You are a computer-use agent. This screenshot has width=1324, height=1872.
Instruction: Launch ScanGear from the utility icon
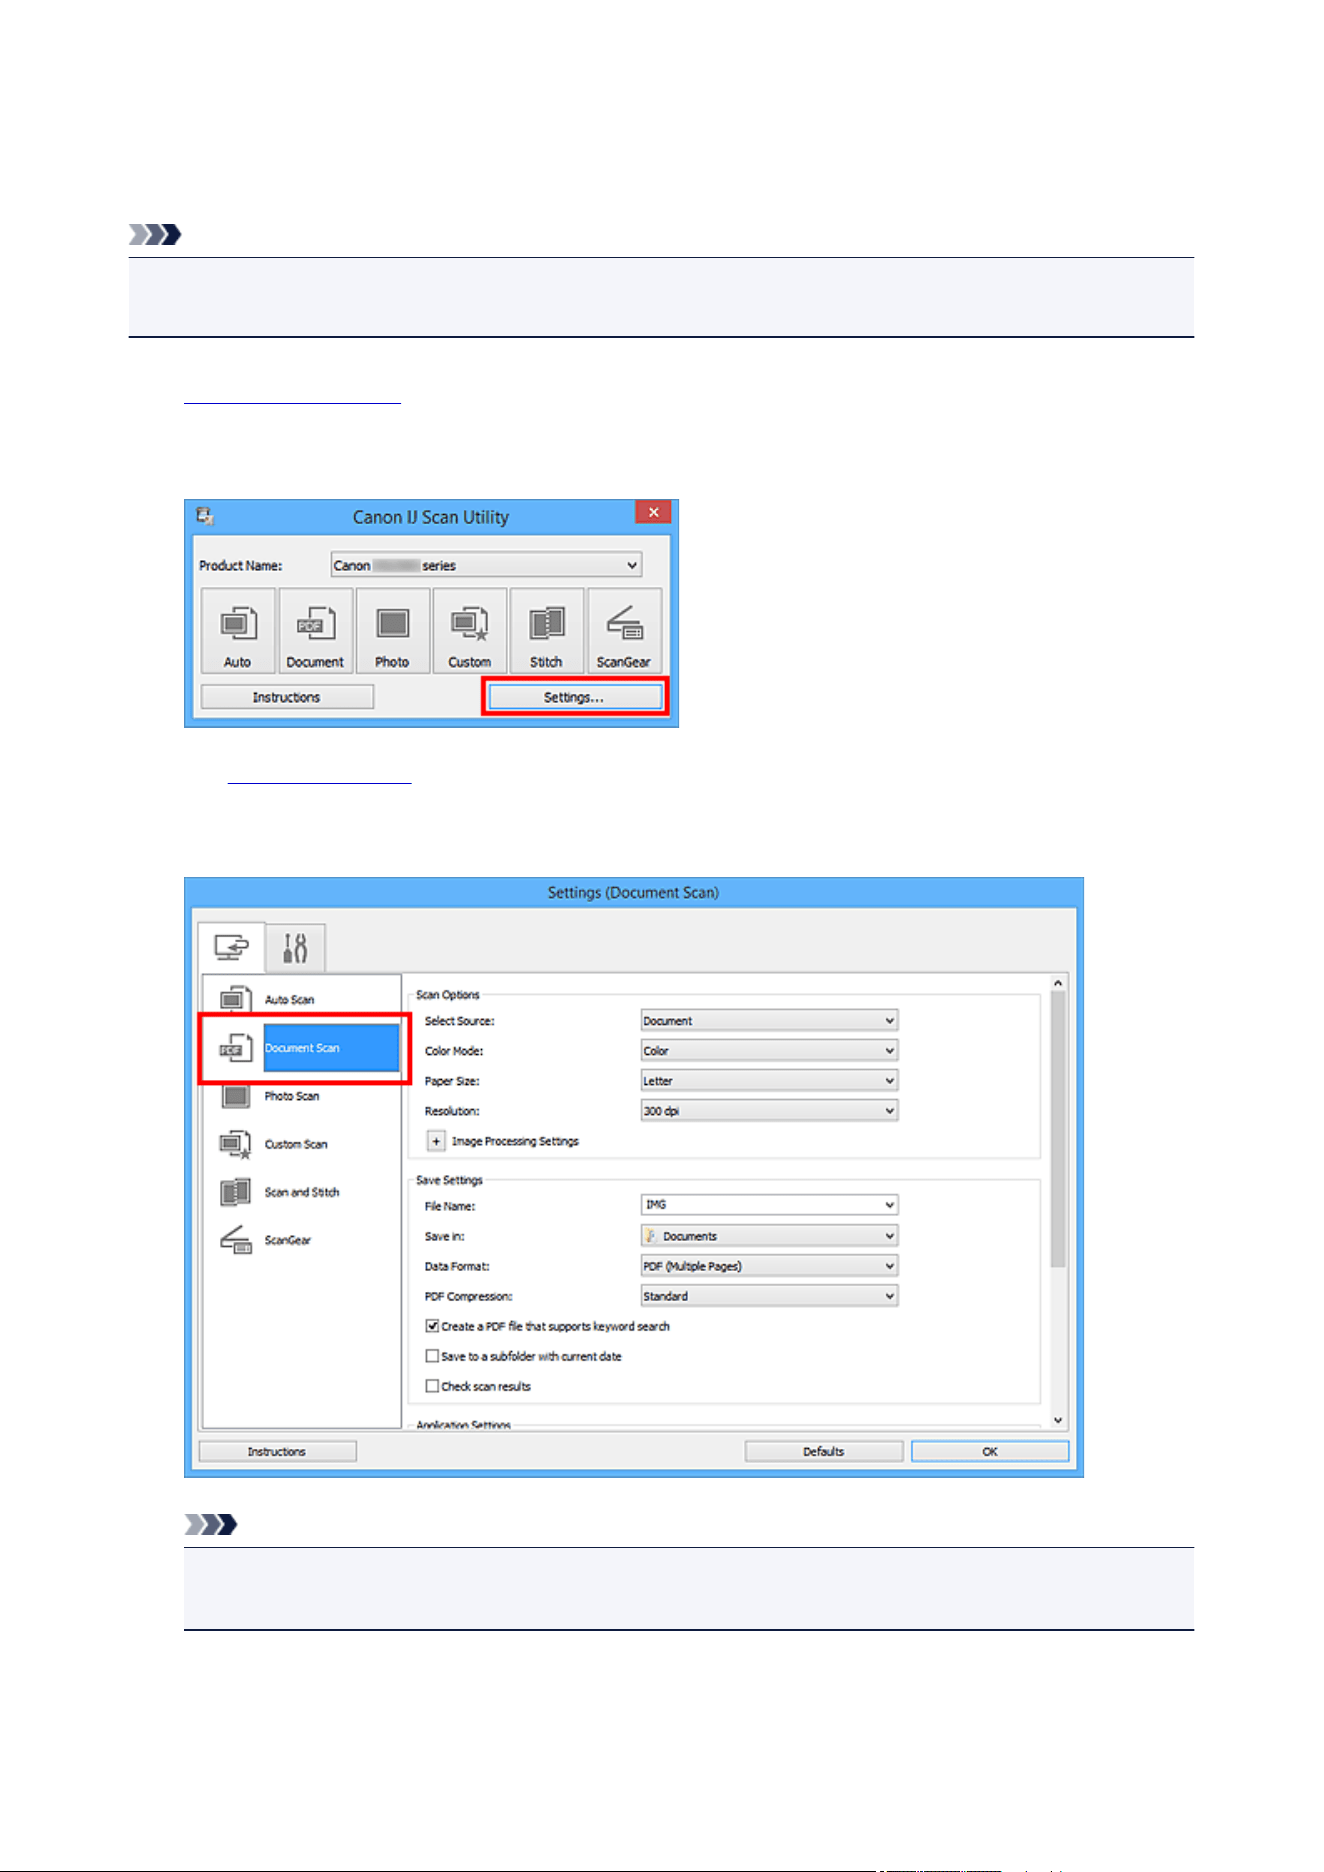click(624, 631)
